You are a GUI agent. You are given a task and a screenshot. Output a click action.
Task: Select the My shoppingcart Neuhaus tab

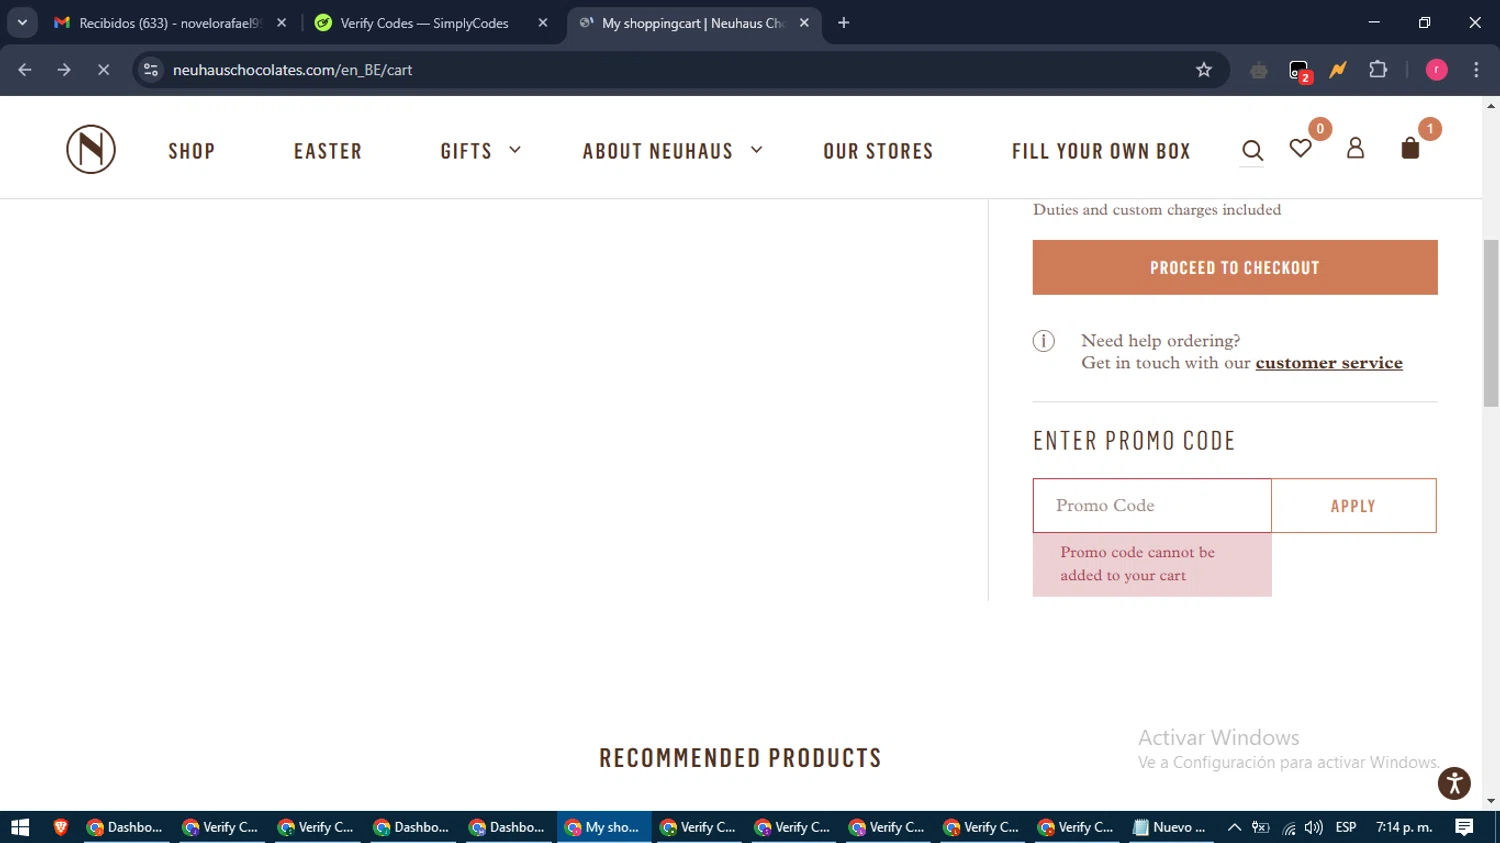pos(694,23)
